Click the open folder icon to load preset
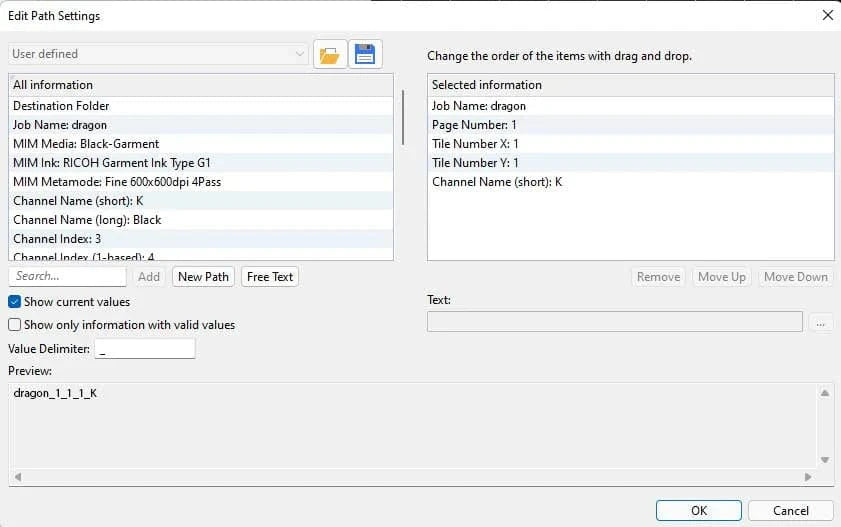841x527 pixels. coord(330,55)
